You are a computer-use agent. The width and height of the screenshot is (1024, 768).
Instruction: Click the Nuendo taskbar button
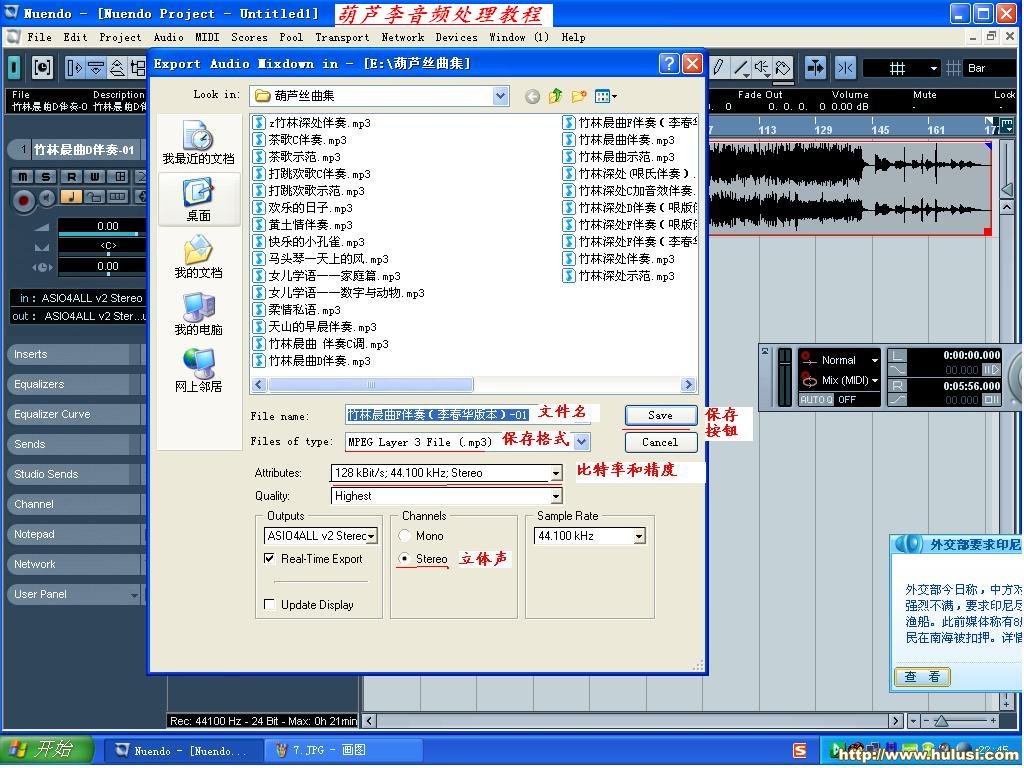coord(182,750)
